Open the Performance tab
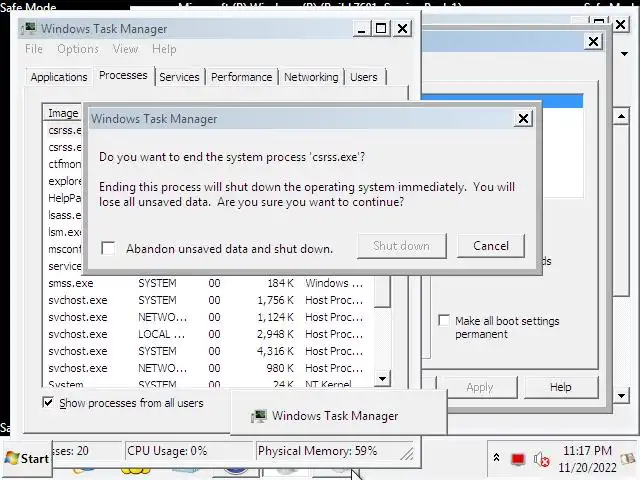The height and width of the screenshot is (480, 640). 241,77
